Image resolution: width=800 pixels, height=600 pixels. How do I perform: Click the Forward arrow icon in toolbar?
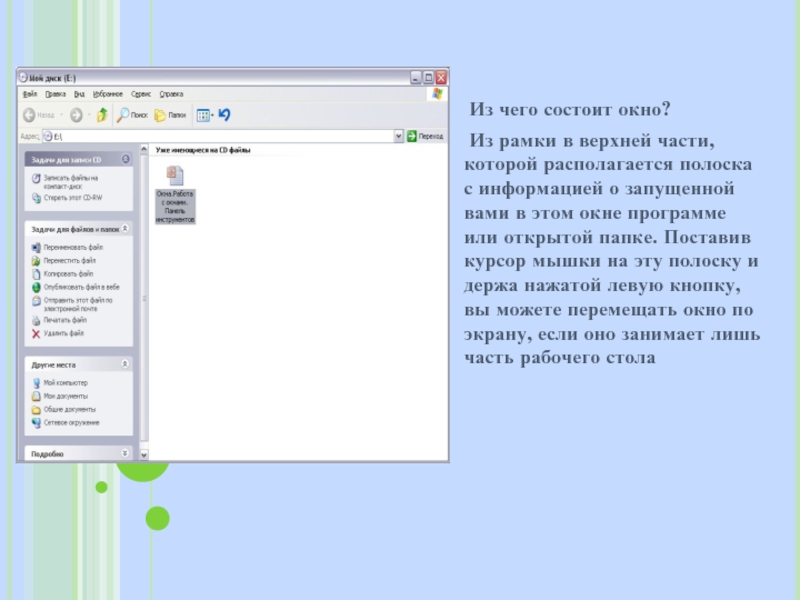tap(76, 115)
